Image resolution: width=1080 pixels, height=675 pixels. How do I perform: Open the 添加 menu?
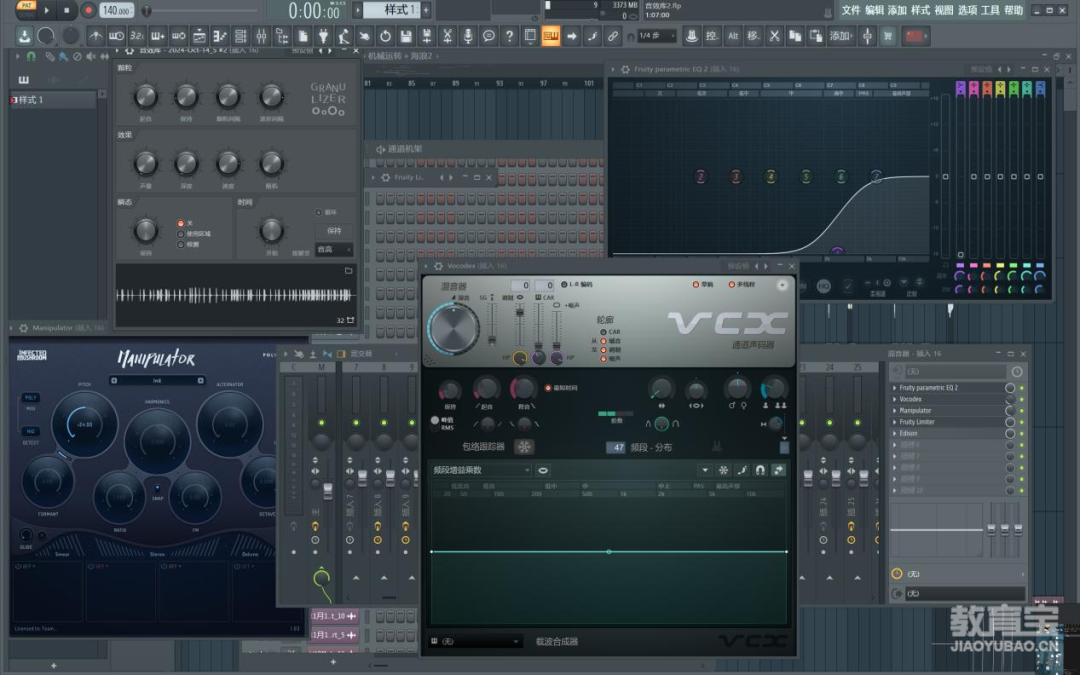coord(897,10)
